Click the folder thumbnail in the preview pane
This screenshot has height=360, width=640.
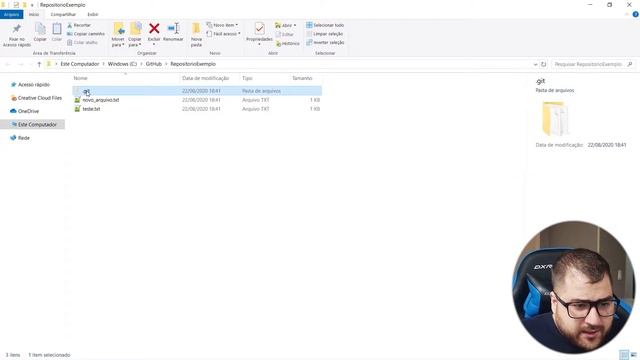(x=555, y=118)
